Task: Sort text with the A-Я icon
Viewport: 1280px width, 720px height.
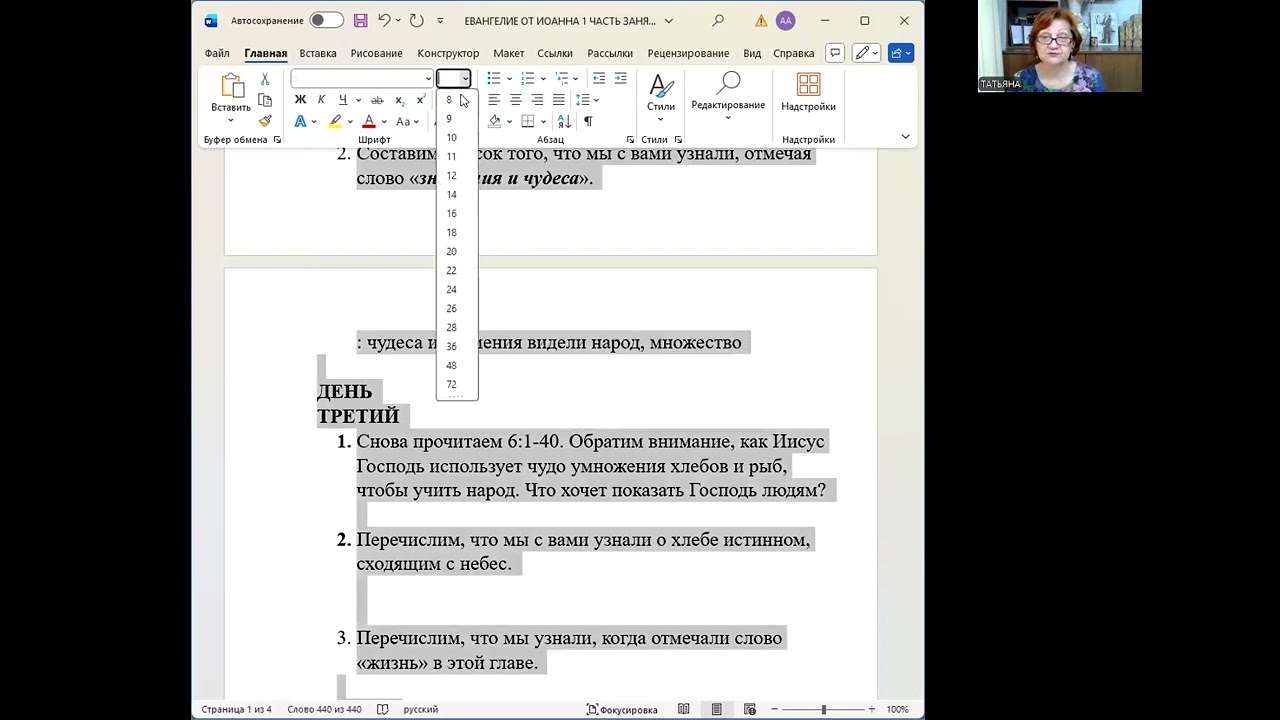Action: click(564, 121)
